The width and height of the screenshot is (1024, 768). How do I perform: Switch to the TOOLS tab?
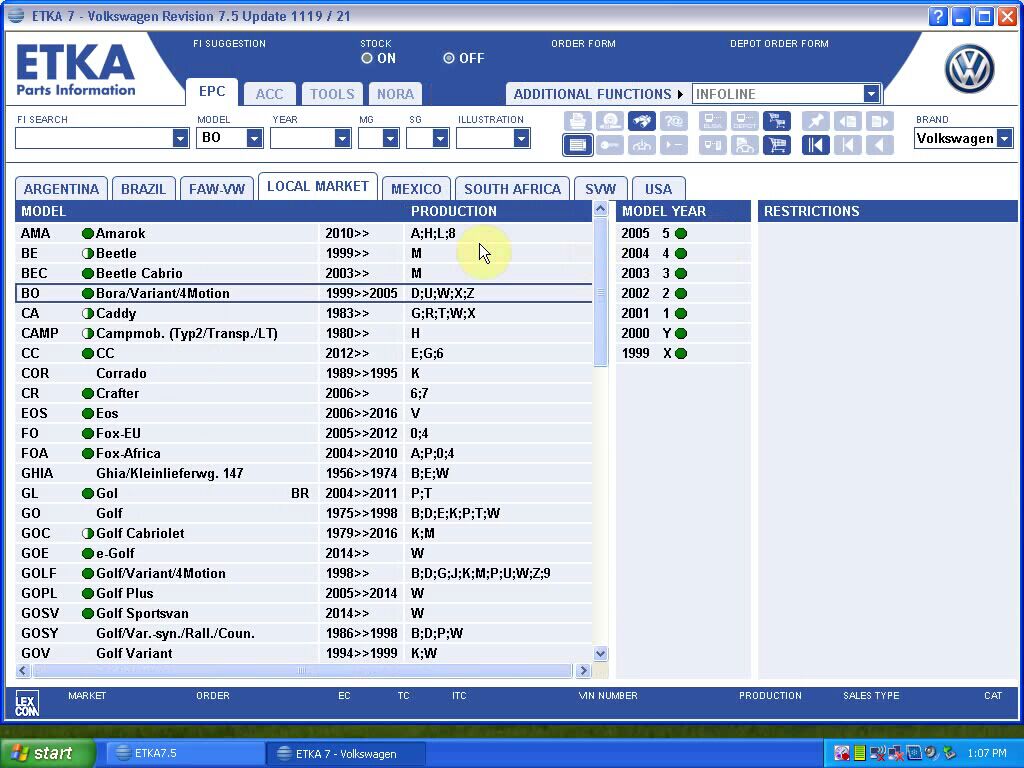pos(332,94)
